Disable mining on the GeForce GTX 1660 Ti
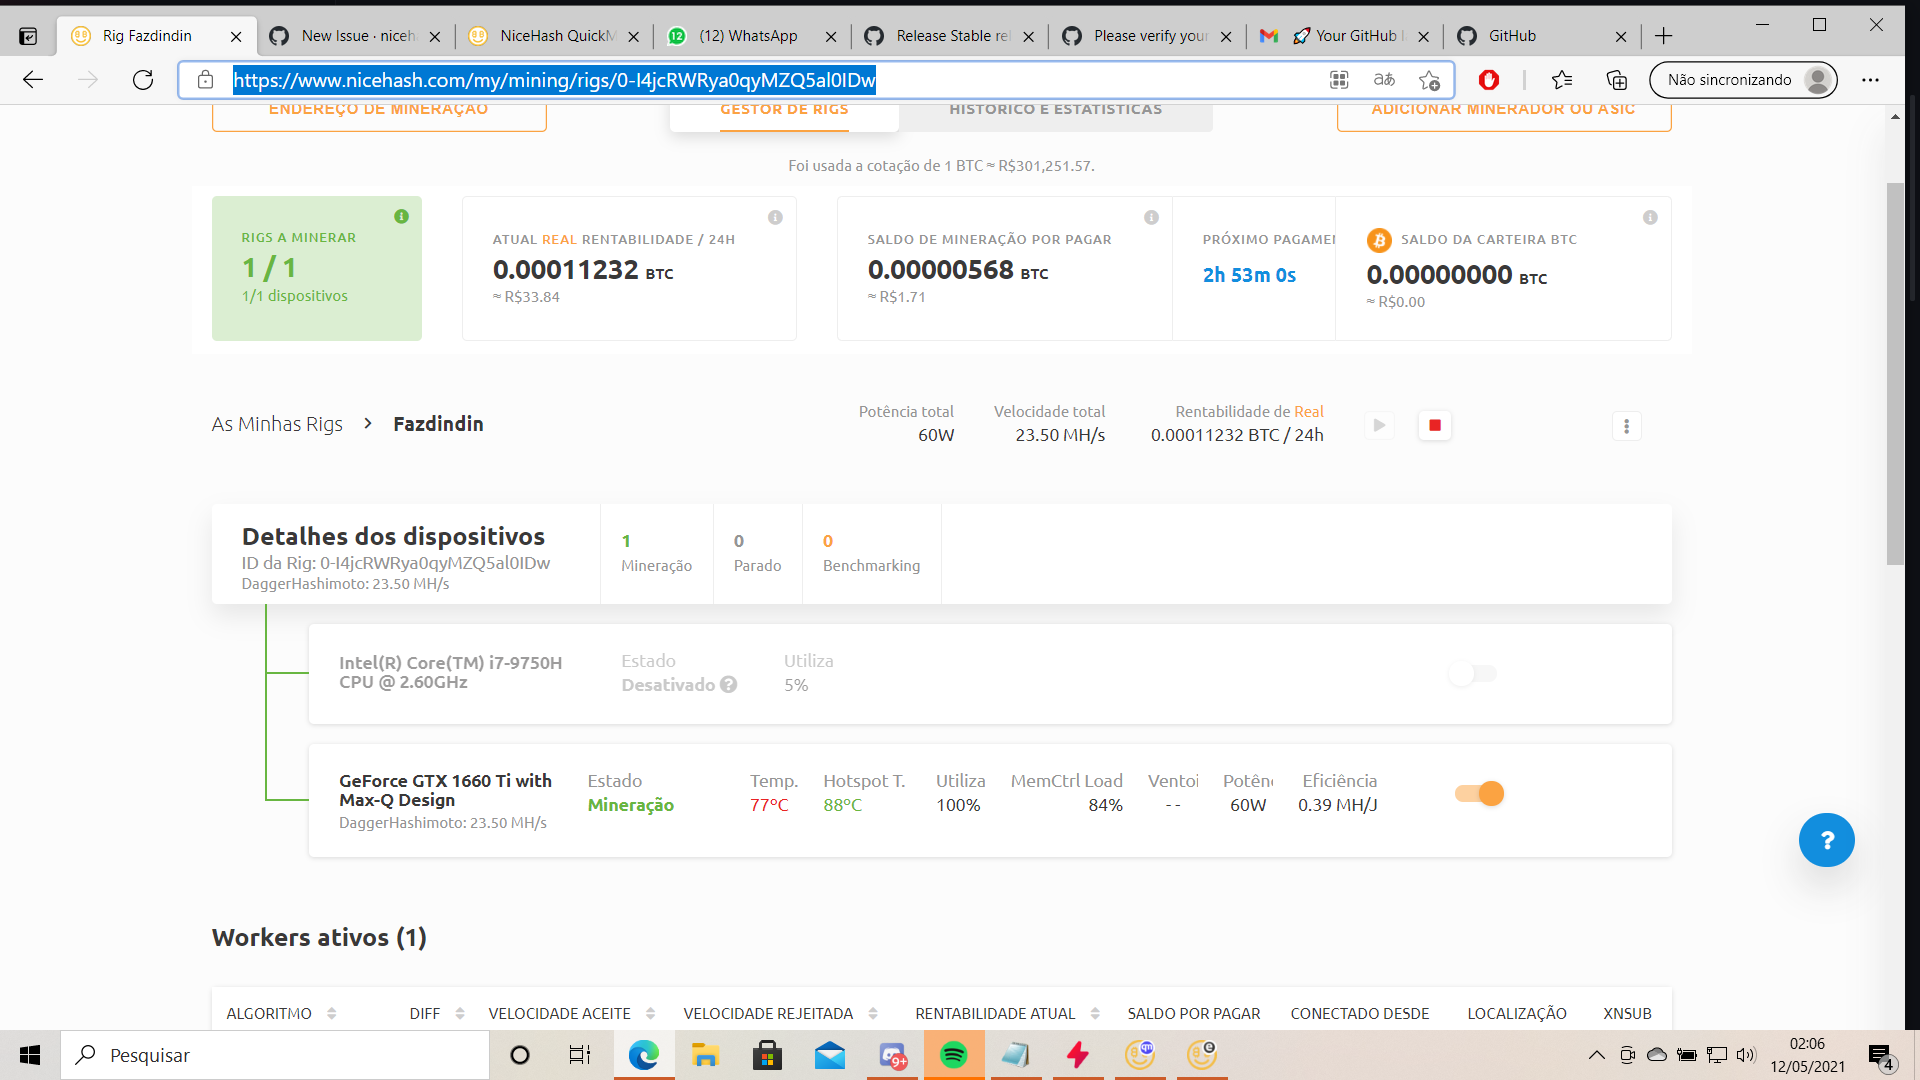1920x1080 pixels. (1479, 793)
